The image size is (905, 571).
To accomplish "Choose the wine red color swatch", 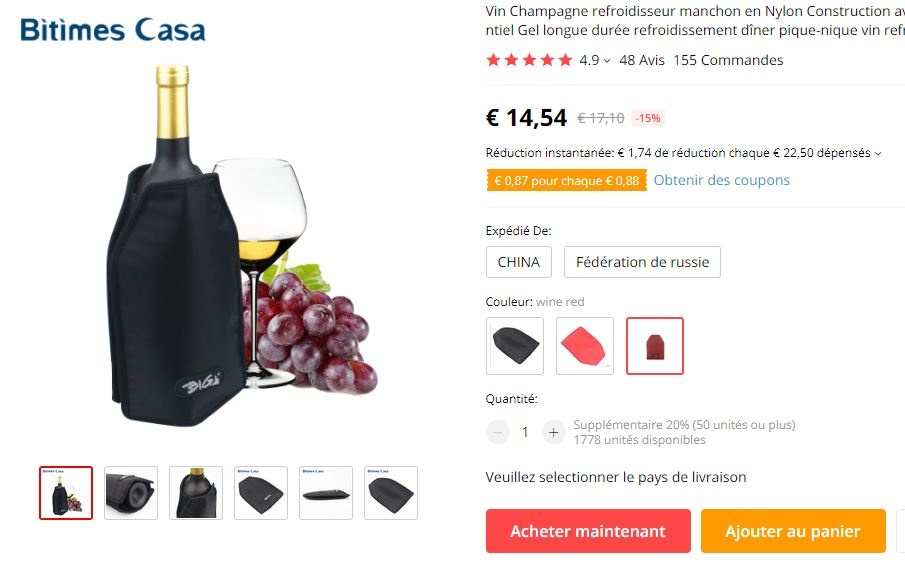I will pos(655,346).
